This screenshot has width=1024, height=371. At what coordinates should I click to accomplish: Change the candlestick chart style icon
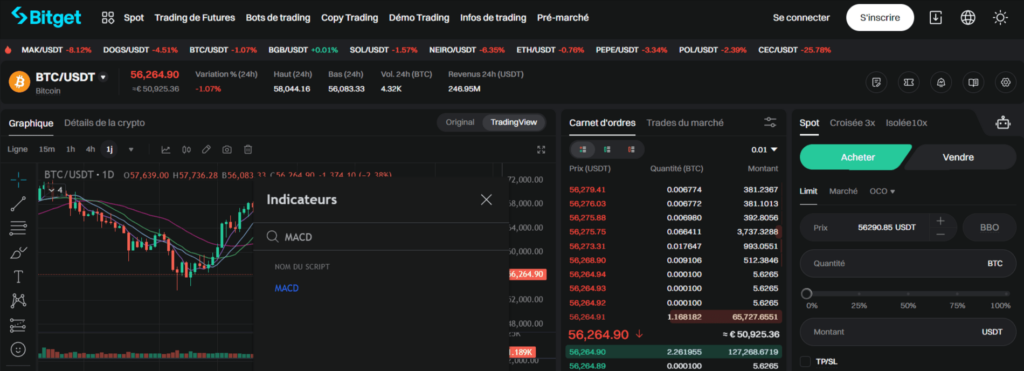(186, 150)
